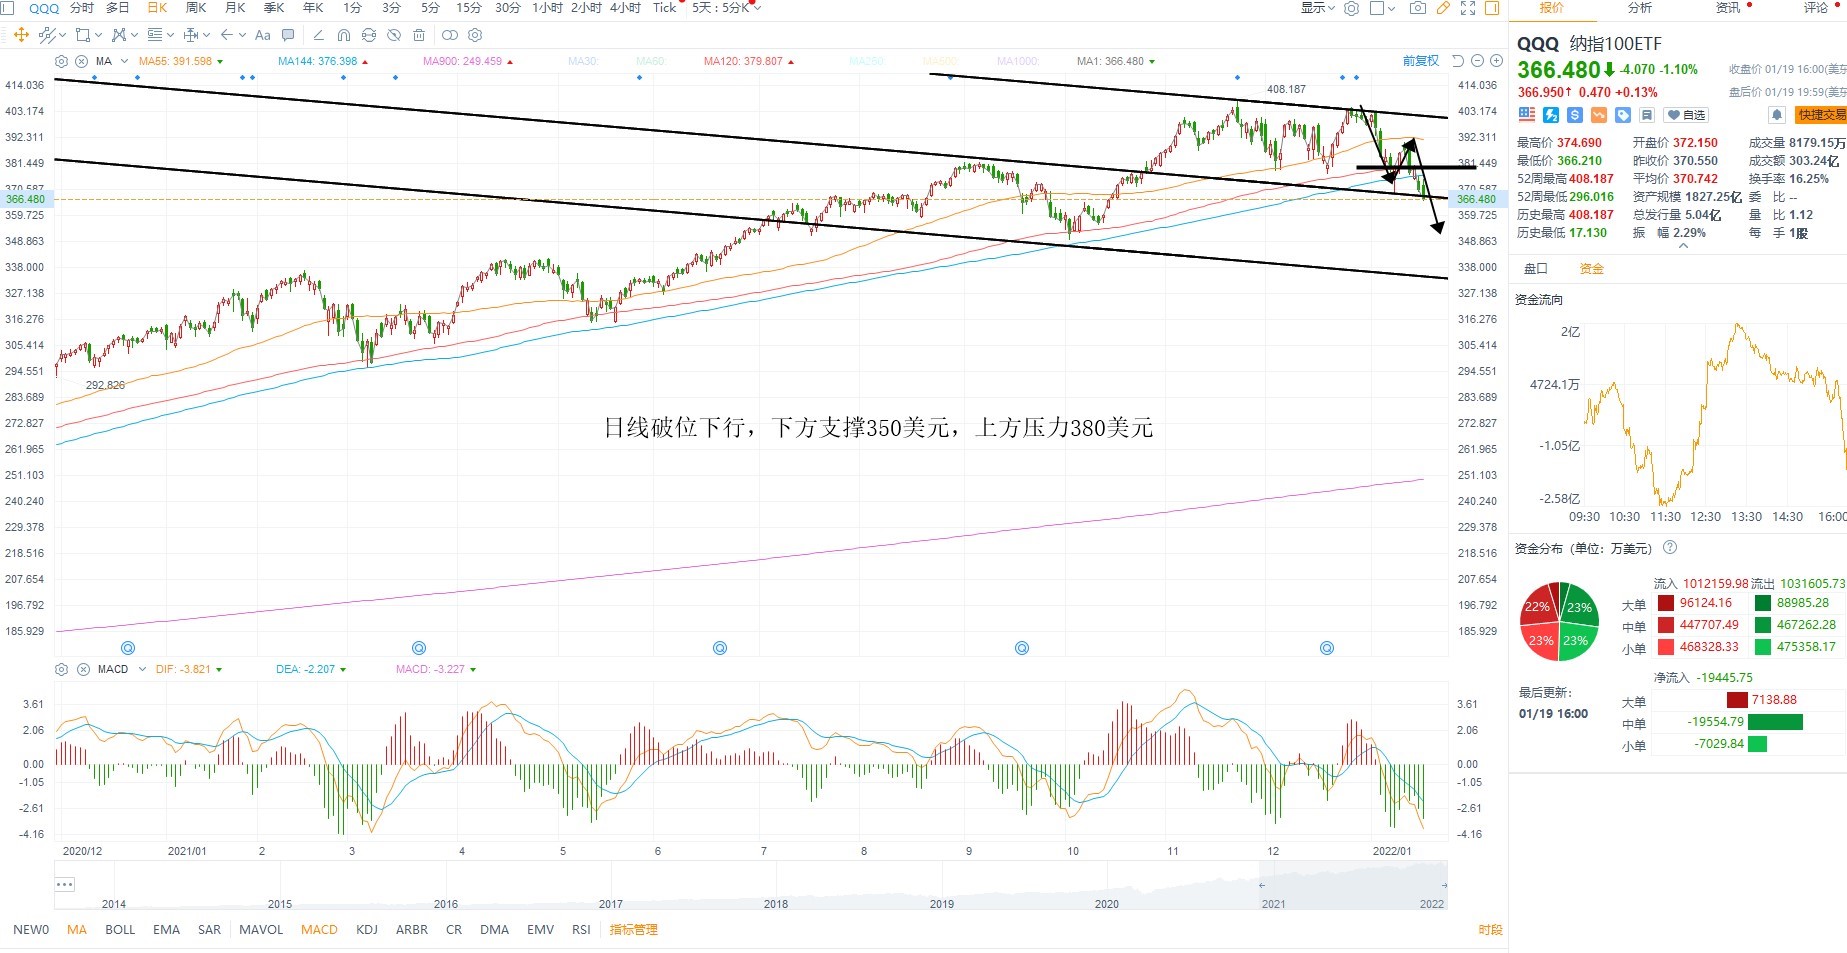Hide drawings with the eye-slash icon
1847x953 pixels.
(x=394, y=35)
